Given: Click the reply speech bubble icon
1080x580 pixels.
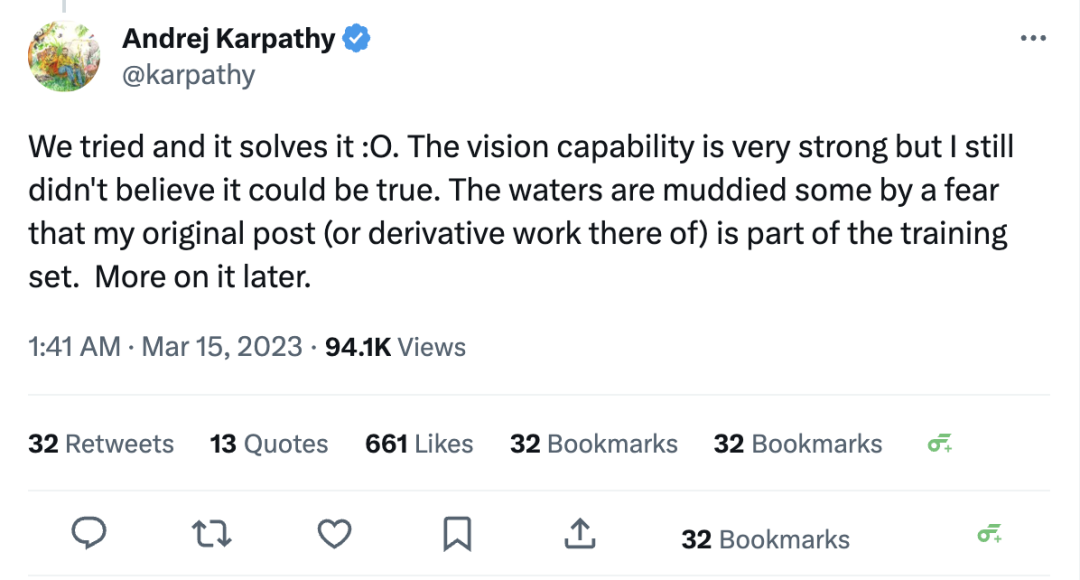Looking at the screenshot, I should (x=90, y=535).
